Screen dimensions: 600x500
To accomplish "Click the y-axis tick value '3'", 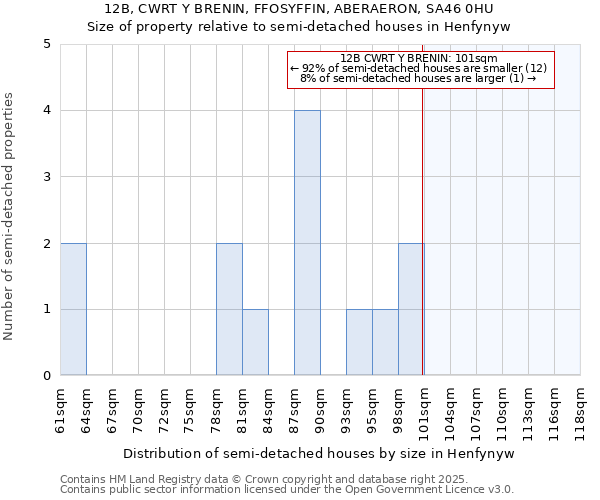I will 47,177.
